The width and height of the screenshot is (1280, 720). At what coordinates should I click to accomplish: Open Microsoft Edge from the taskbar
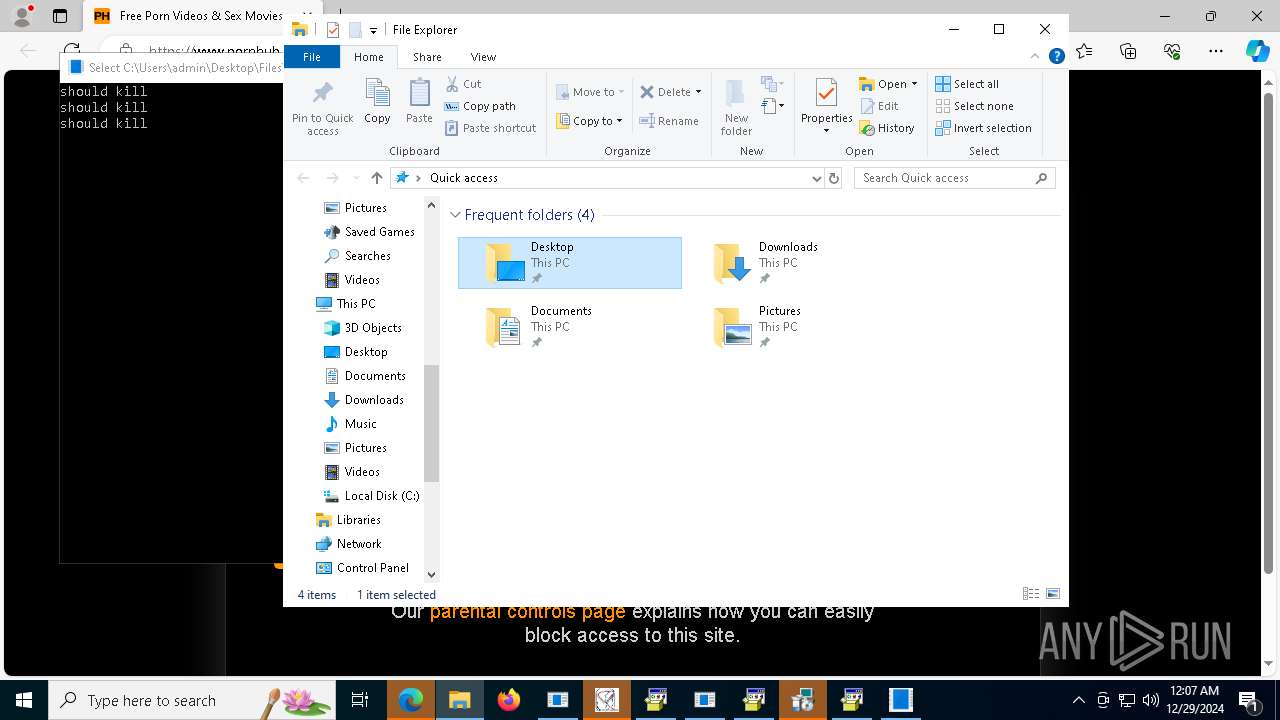pyautogui.click(x=411, y=700)
